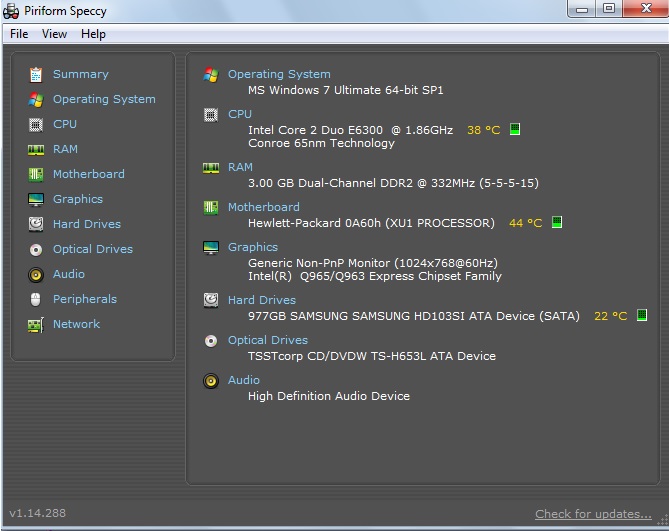669x531 pixels.
Task: Click CPU heading in main panel
Action: [x=240, y=114]
